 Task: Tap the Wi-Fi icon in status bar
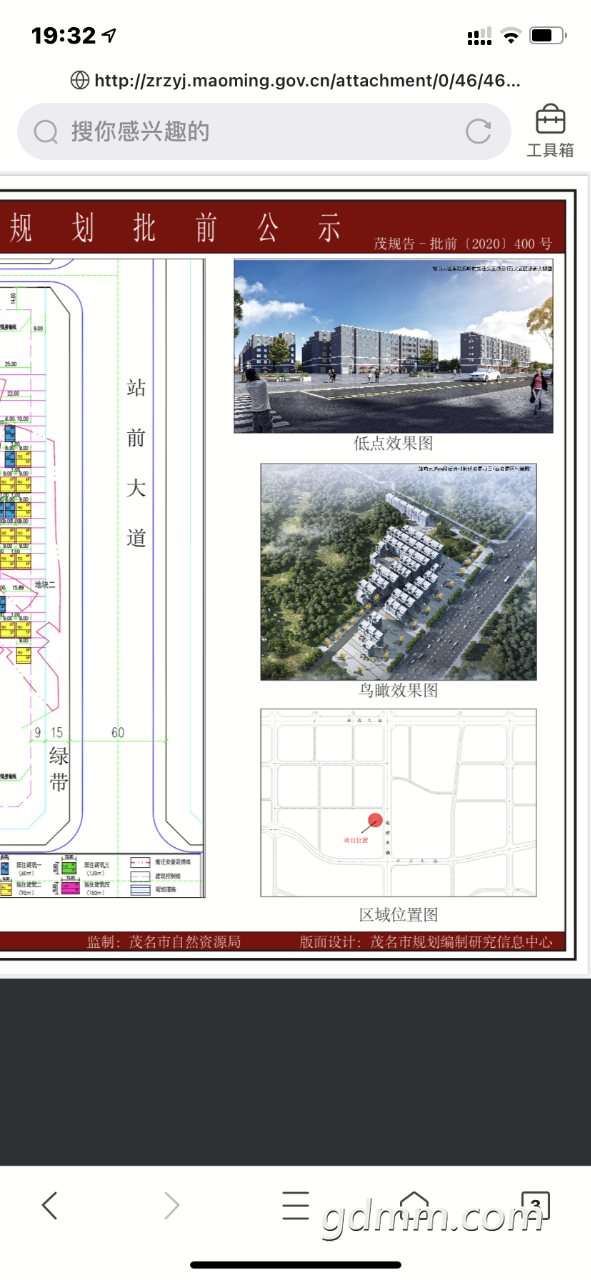click(x=511, y=36)
